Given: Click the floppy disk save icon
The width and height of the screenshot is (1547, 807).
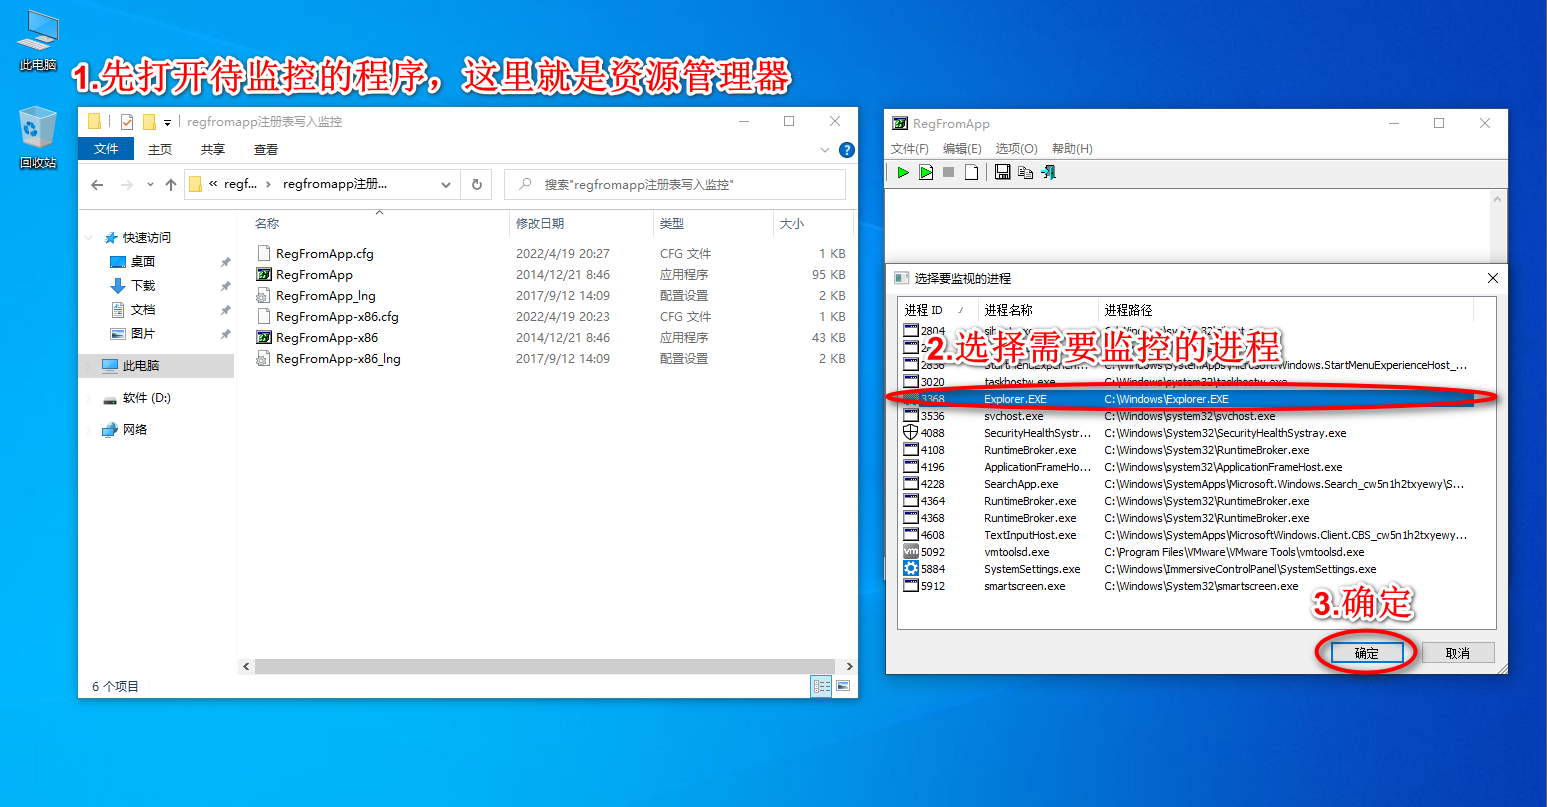Looking at the screenshot, I should [1002, 173].
